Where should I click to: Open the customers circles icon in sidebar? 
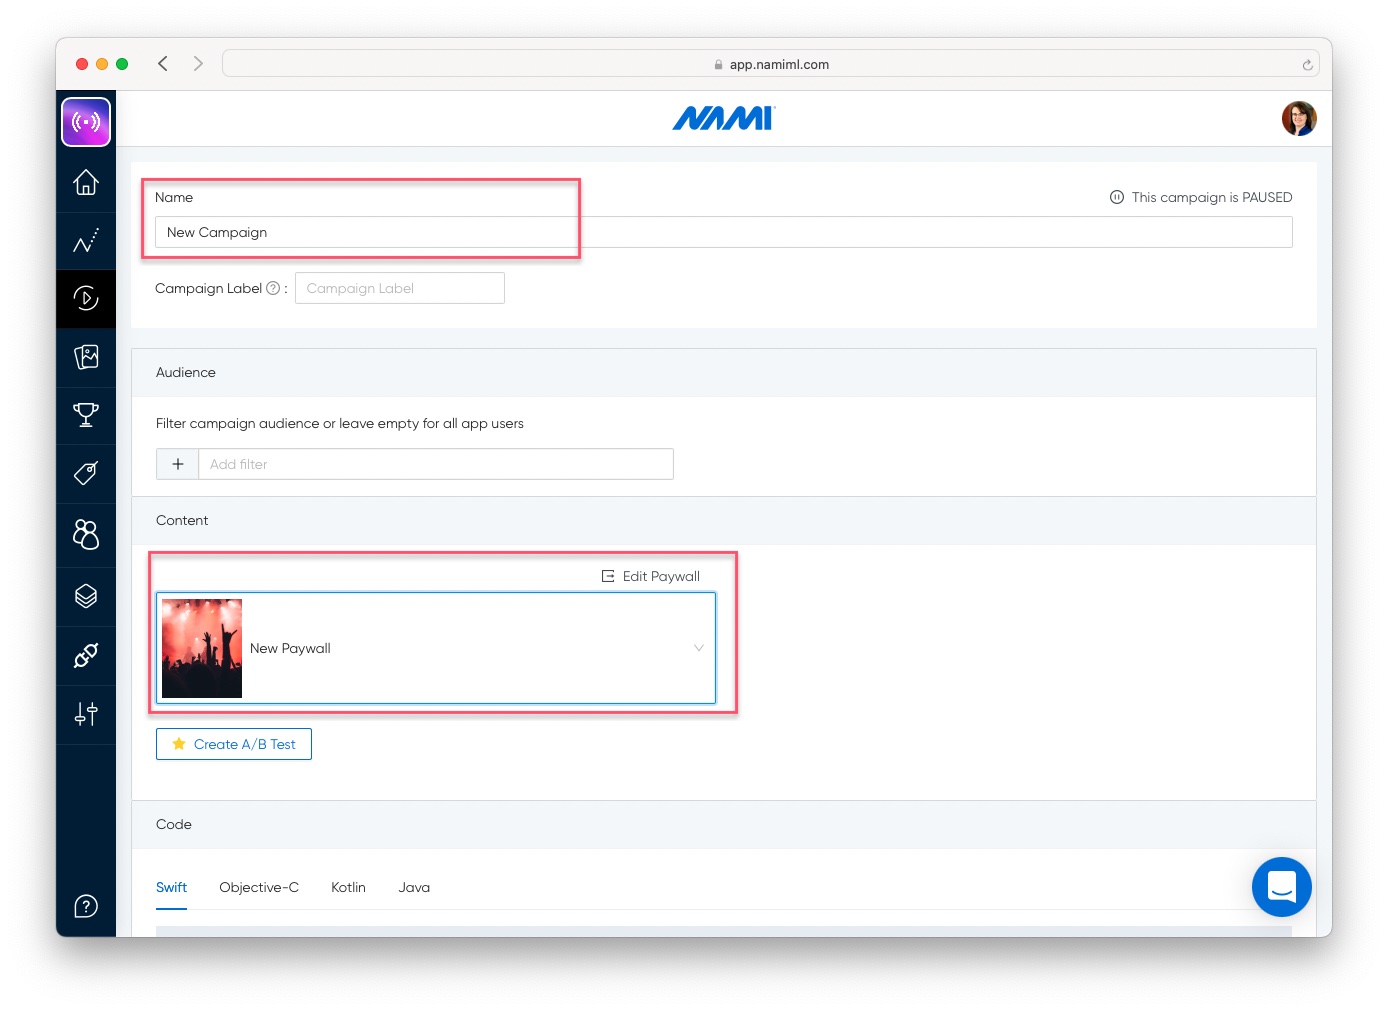click(x=86, y=534)
